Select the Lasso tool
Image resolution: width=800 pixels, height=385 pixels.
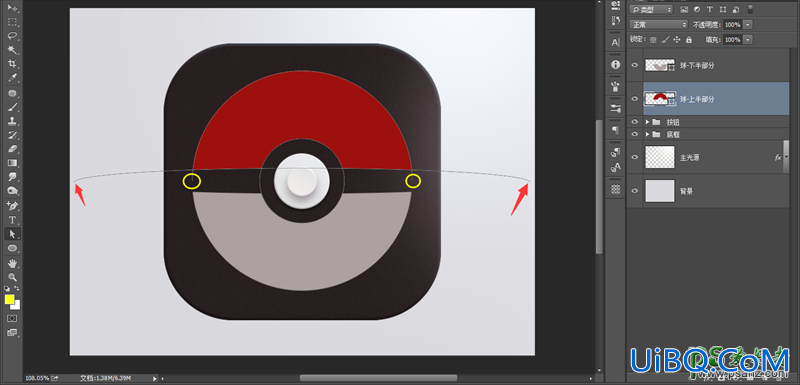point(13,36)
